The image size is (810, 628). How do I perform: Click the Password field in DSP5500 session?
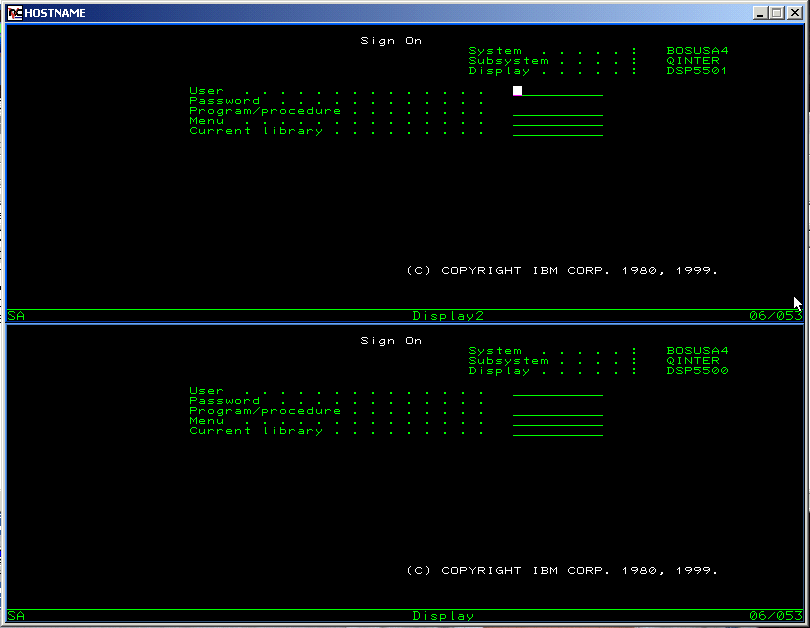click(x=557, y=401)
